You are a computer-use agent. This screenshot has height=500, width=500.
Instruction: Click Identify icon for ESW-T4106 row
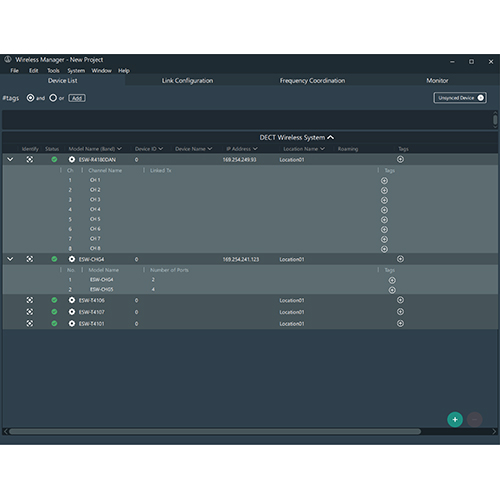click(x=30, y=300)
